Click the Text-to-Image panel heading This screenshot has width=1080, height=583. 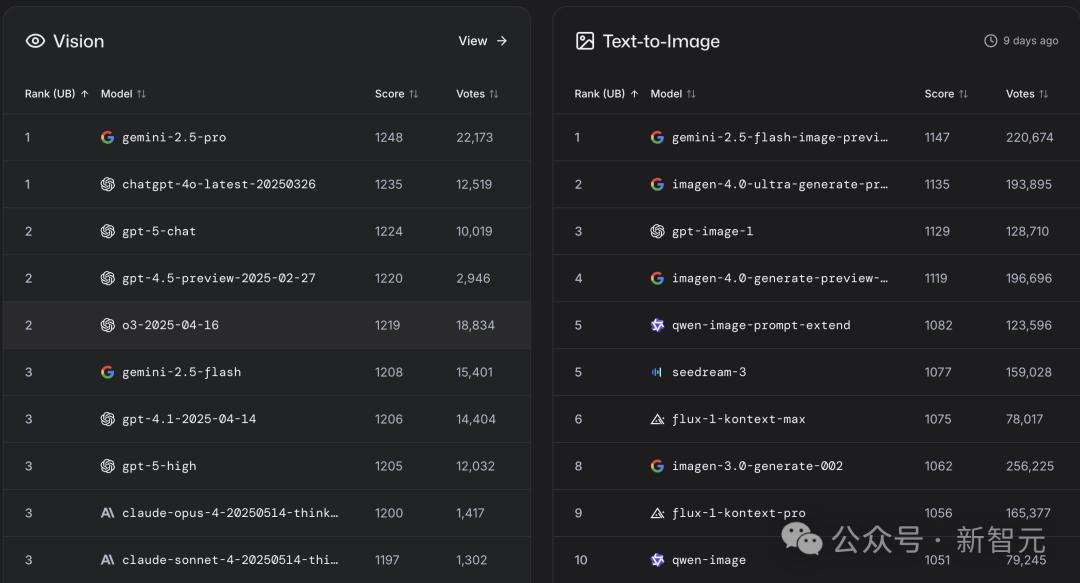coord(661,41)
